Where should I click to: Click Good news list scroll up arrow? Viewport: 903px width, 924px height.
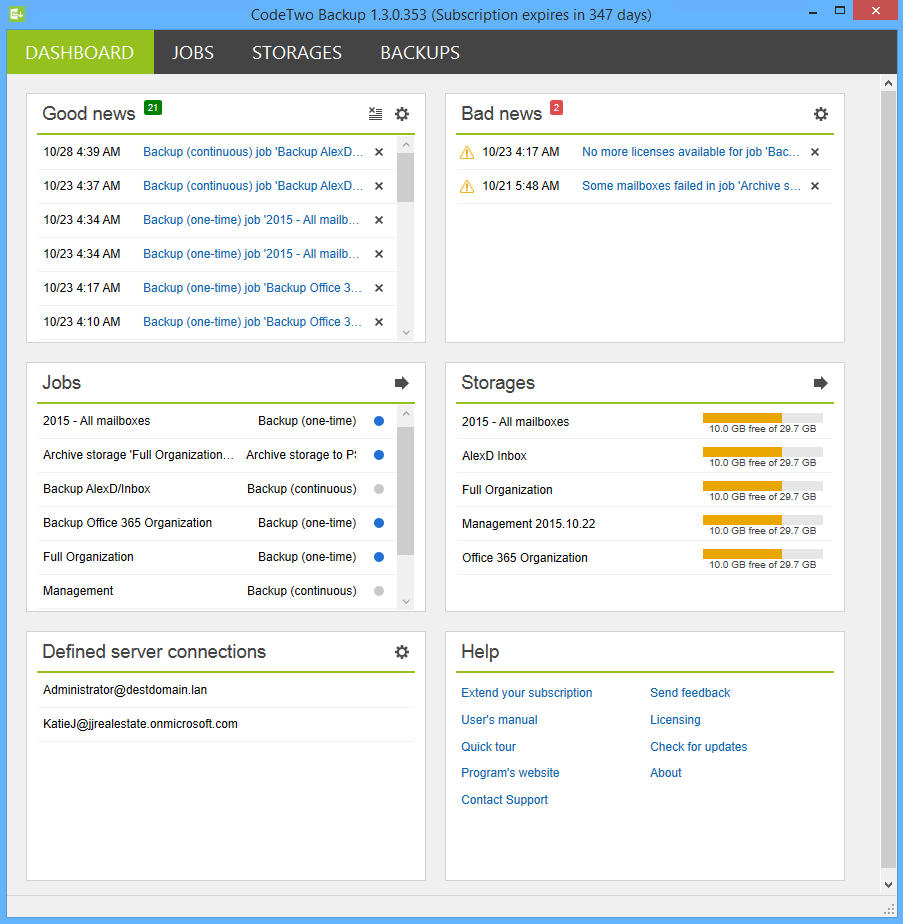click(x=406, y=144)
